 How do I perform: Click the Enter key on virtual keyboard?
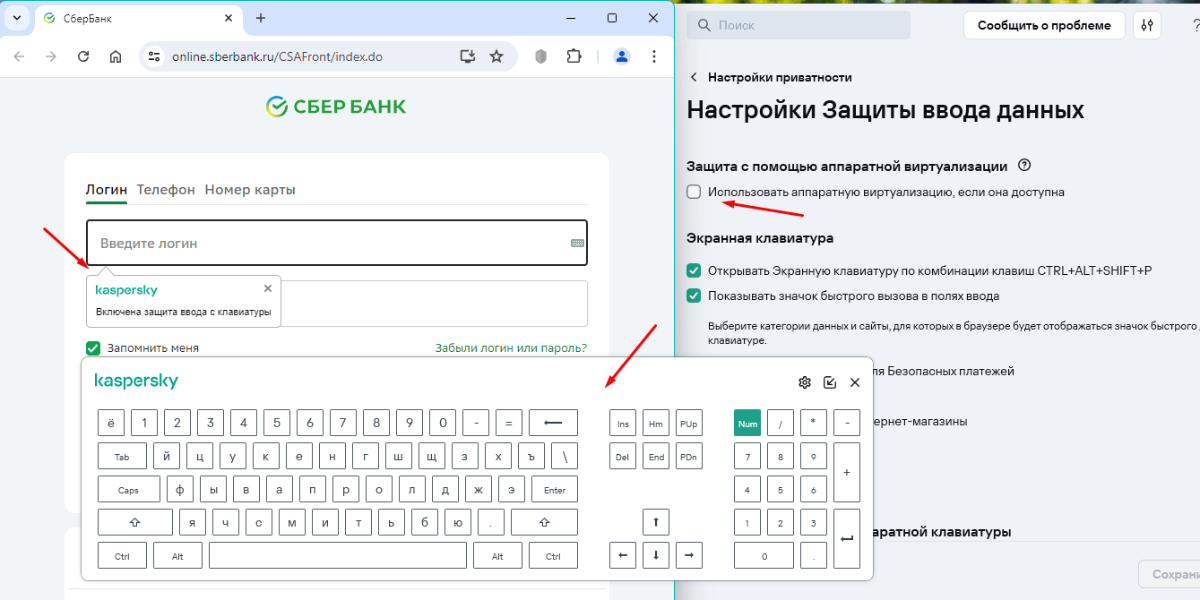[555, 490]
